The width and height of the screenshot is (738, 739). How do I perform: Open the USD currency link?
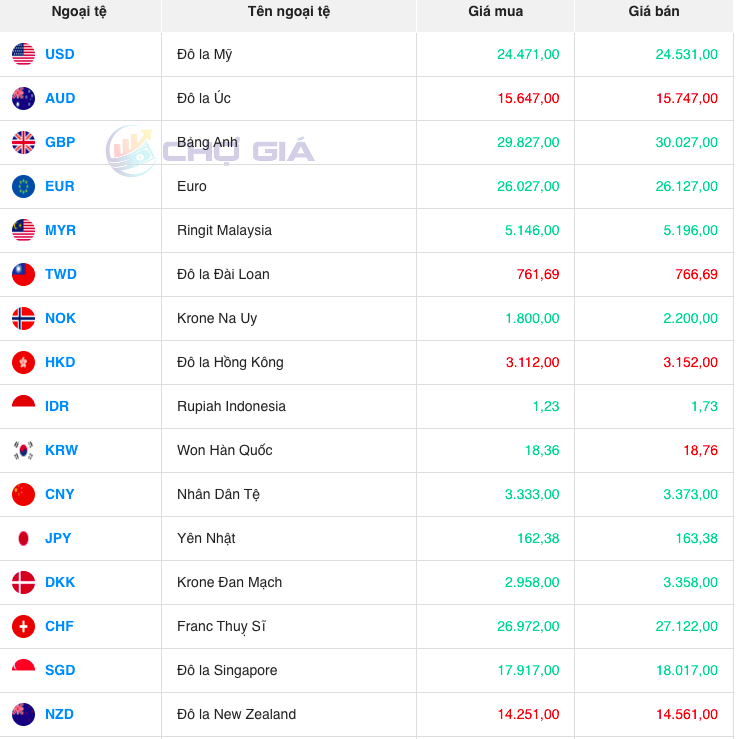pos(60,54)
